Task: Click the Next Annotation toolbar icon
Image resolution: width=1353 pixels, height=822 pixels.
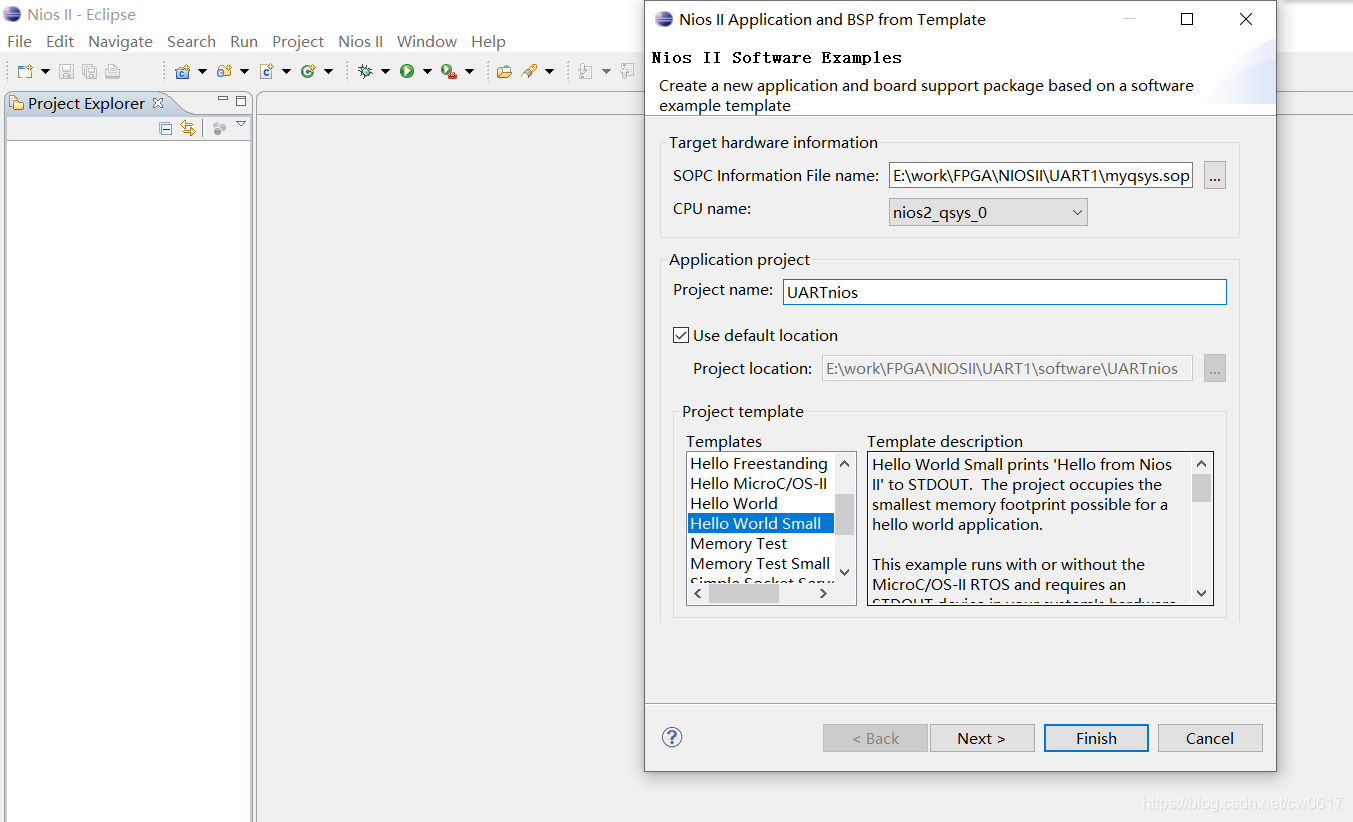Action: (x=585, y=71)
